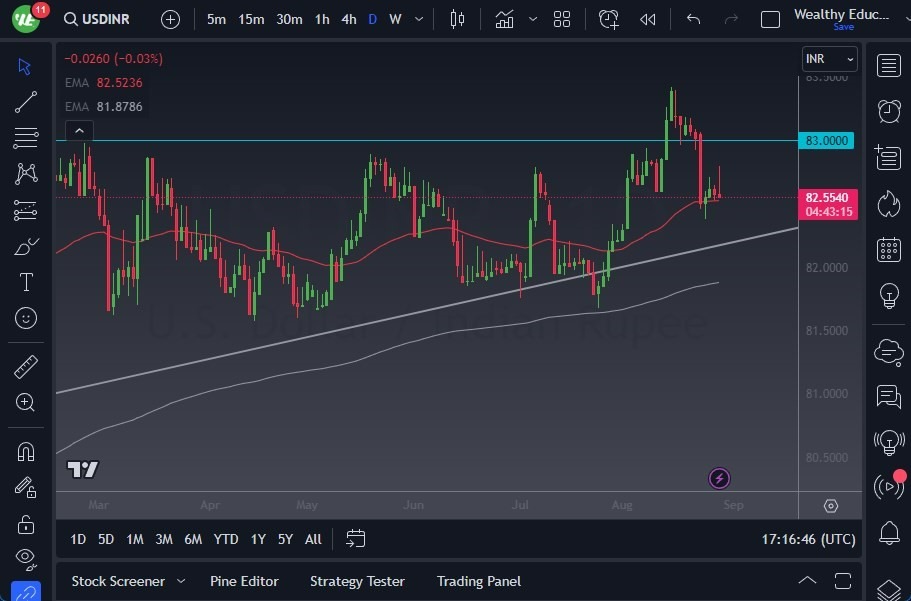The height and width of the screenshot is (601, 911).
Task: Open the Indicators dialog from top toolbar
Action: (x=504, y=18)
